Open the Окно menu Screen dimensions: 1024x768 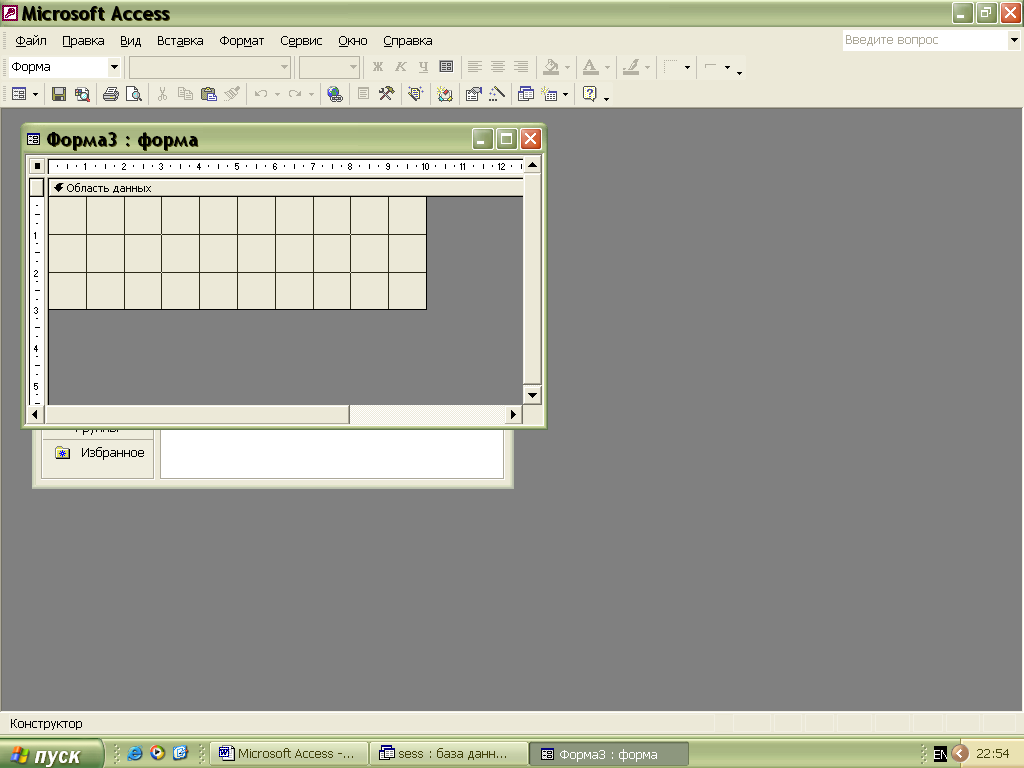[353, 40]
